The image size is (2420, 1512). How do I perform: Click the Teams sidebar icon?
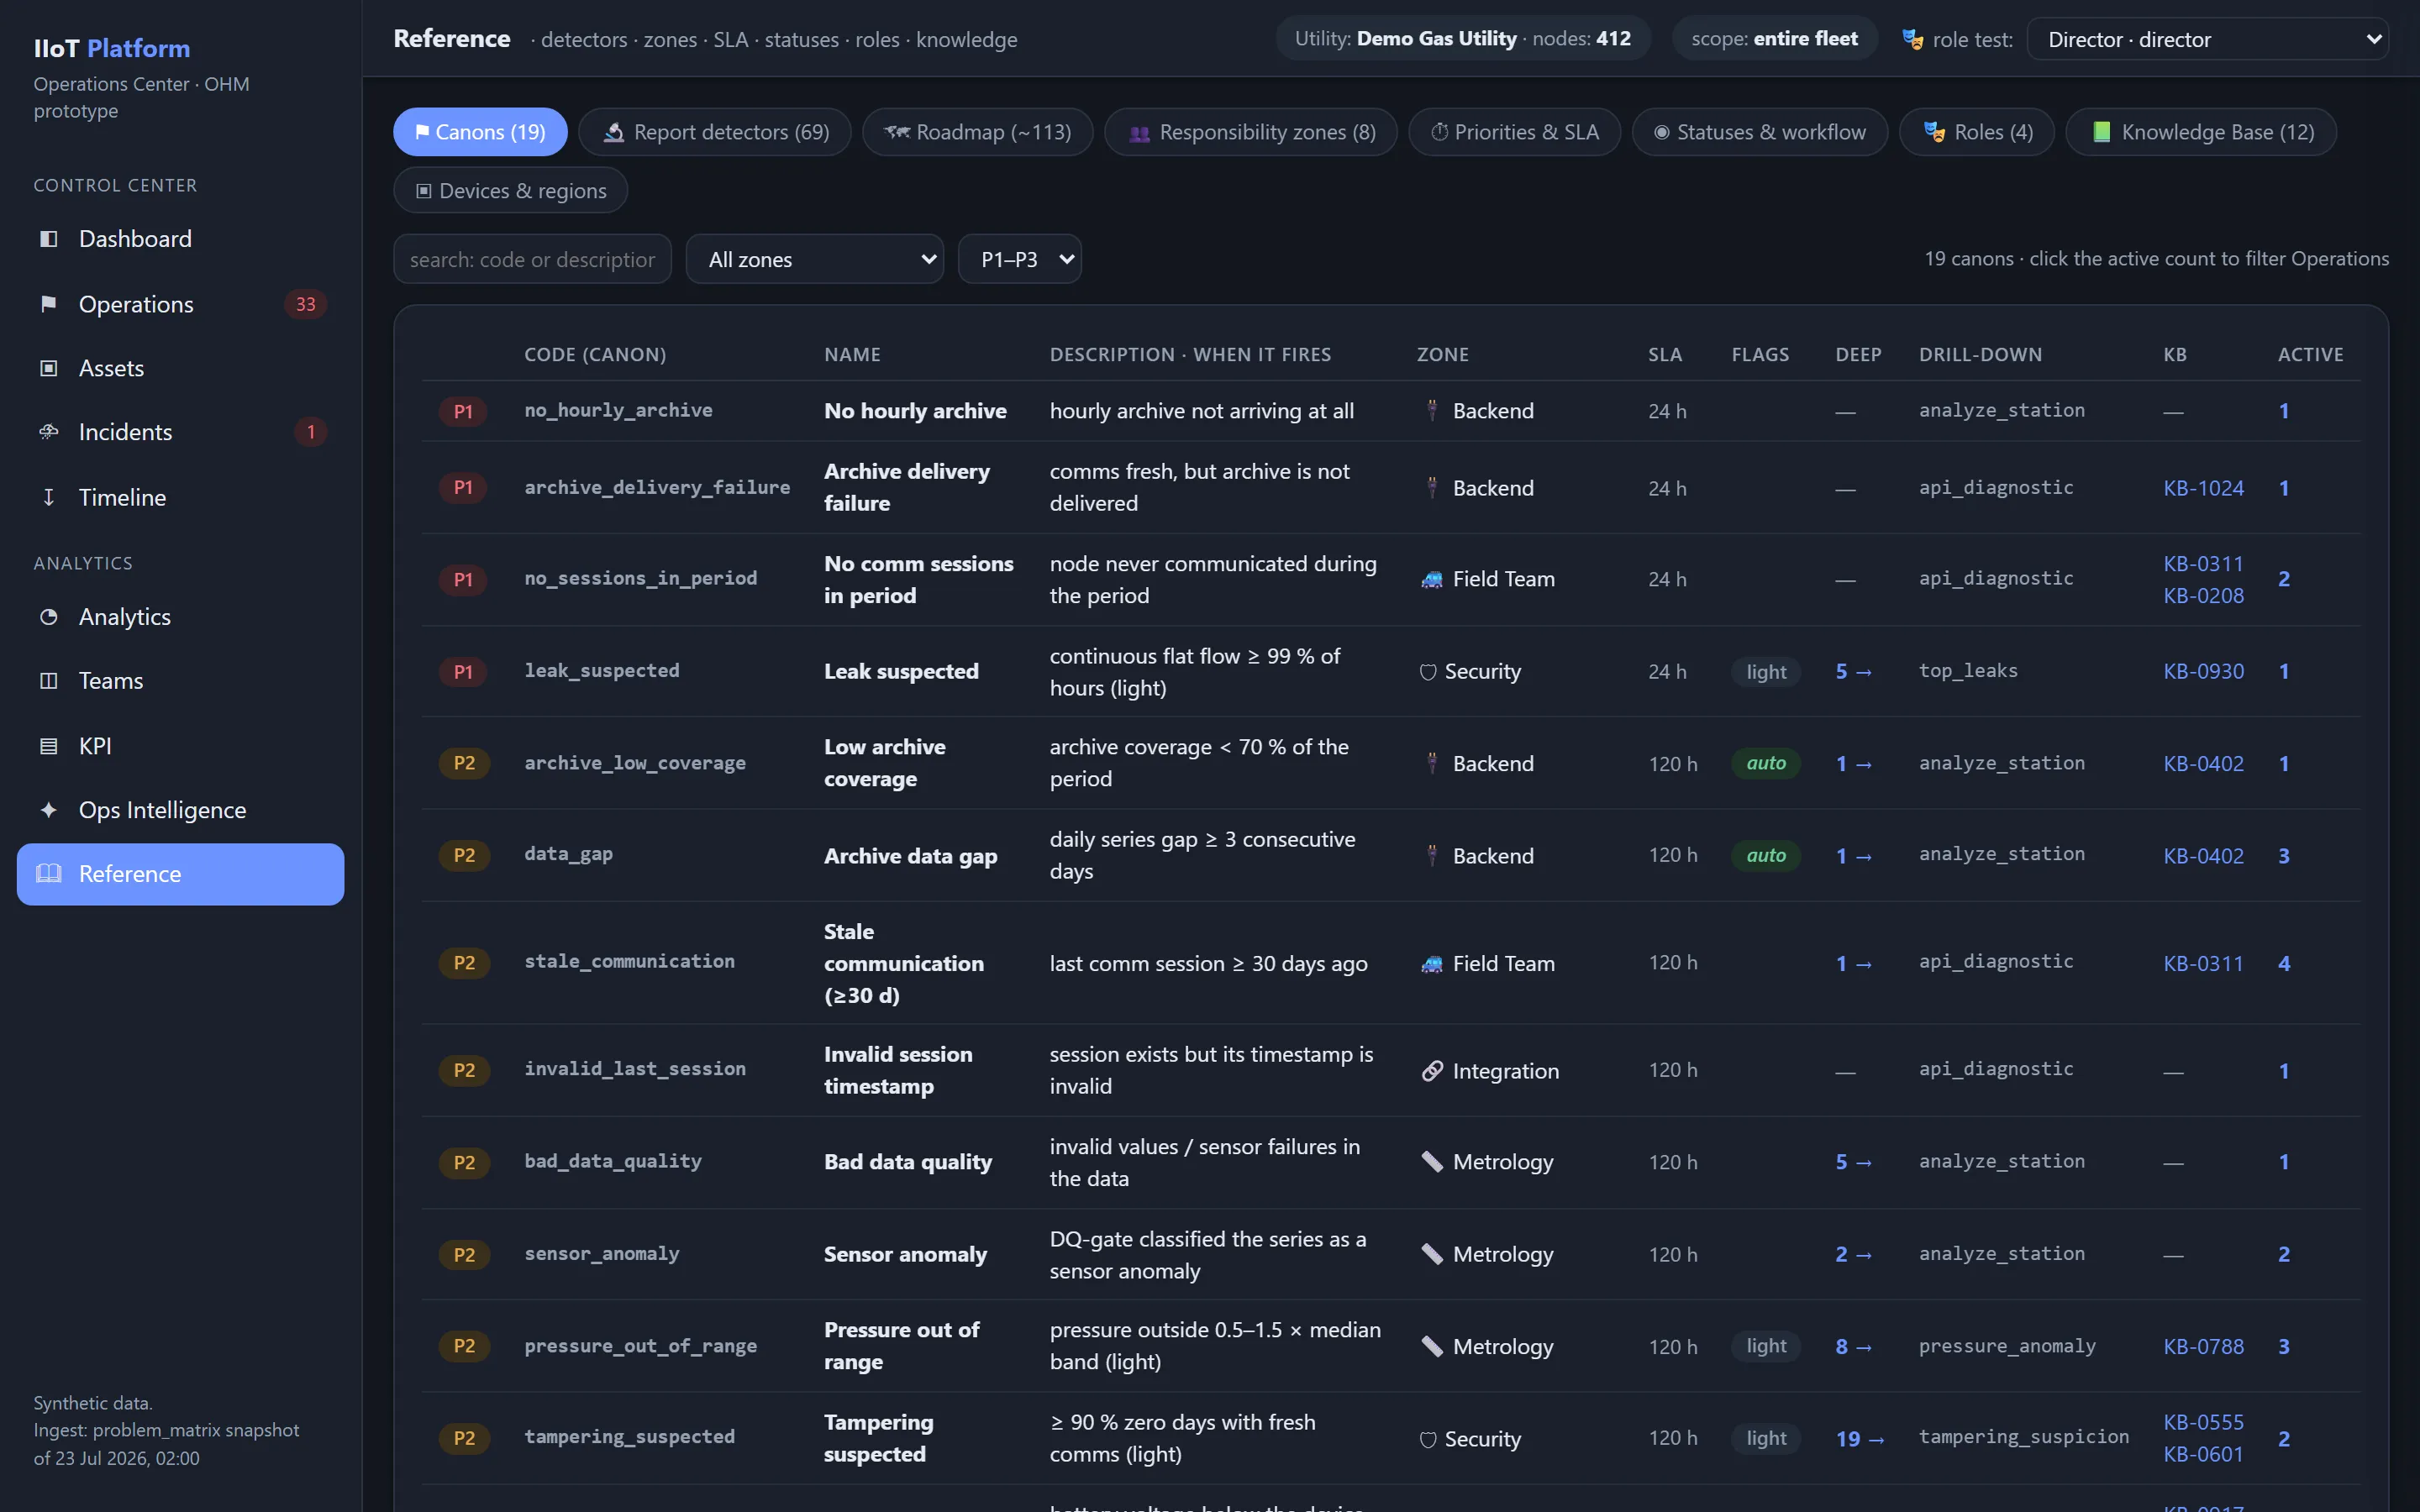coord(48,681)
